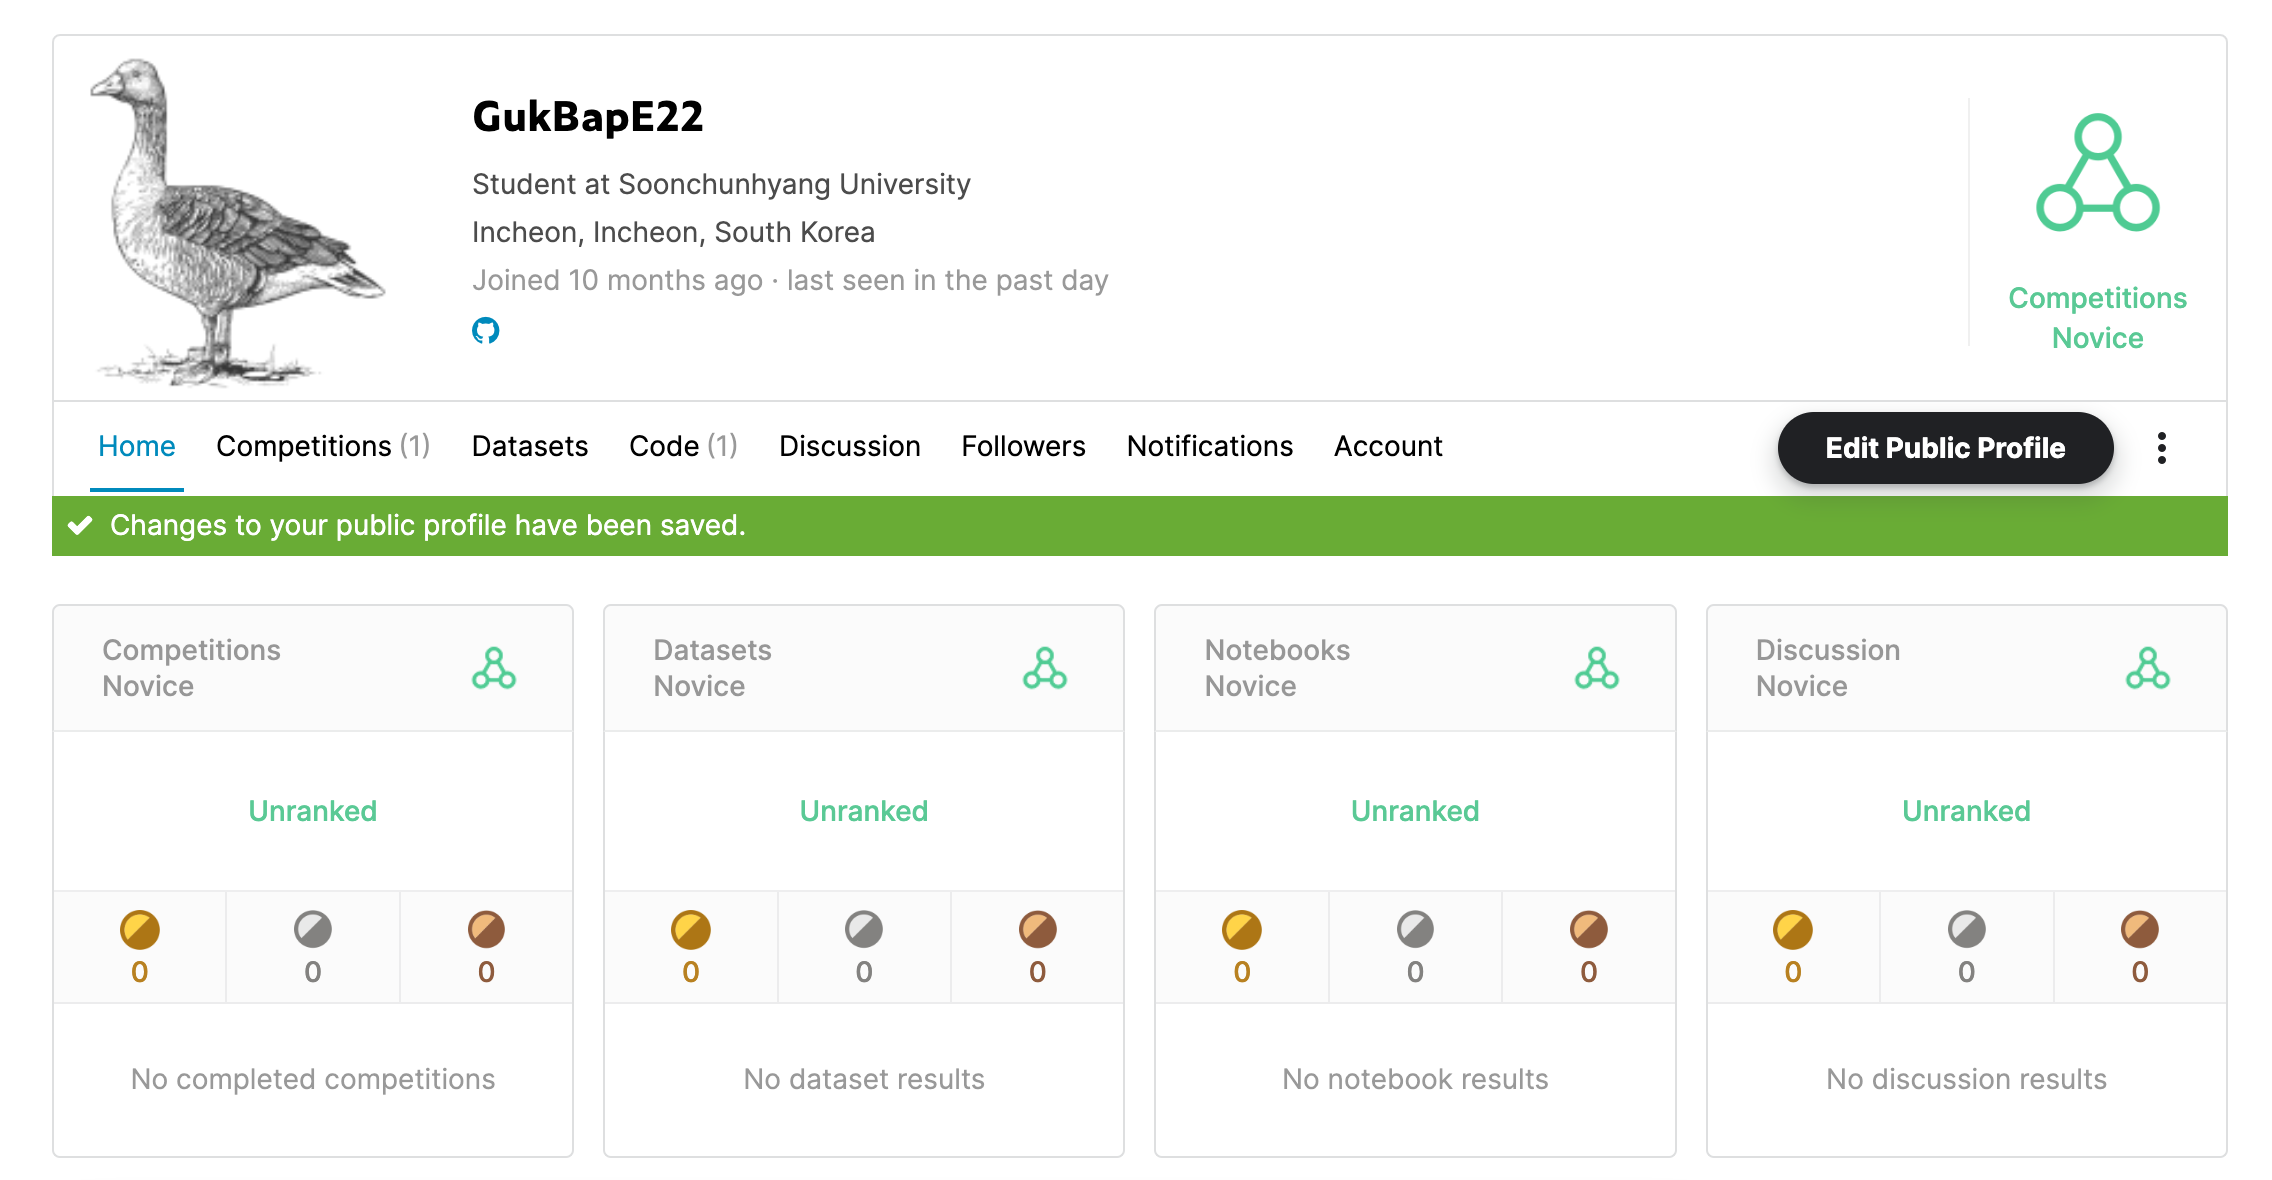Image resolution: width=2272 pixels, height=1180 pixels.
Task: Click the Notebooks card tier icon
Action: (x=1597, y=668)
